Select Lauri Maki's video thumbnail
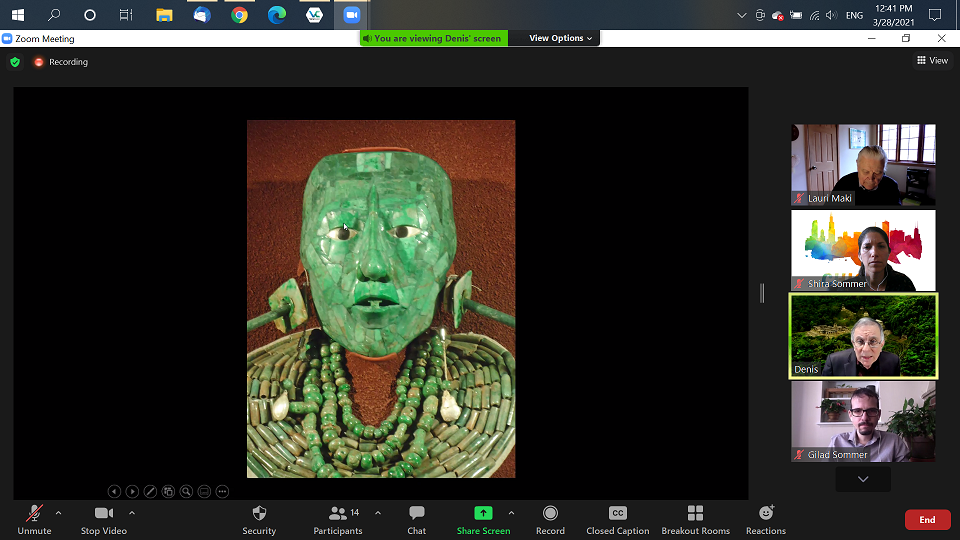This screenshot has height=540, width=960. 863,165
